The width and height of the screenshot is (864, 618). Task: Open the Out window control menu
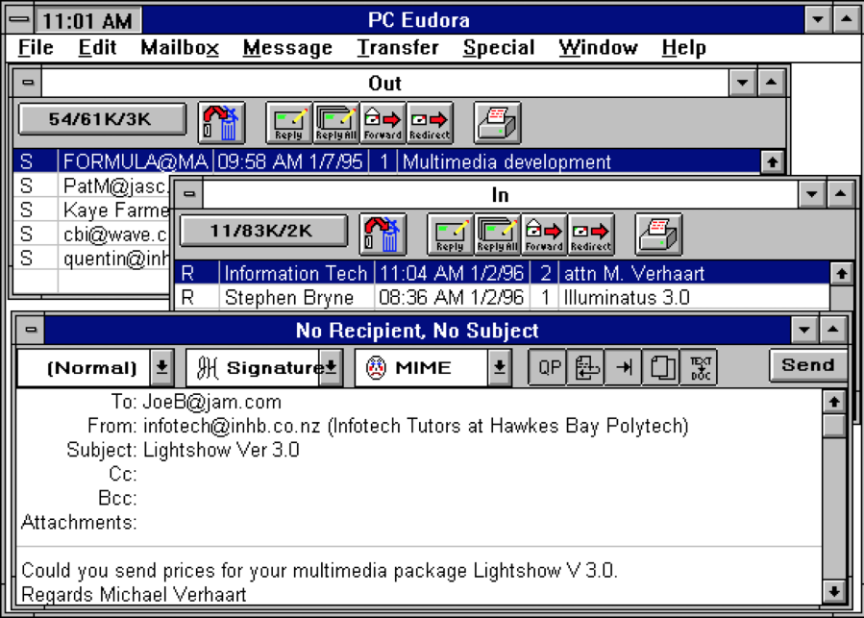(28, 83)
